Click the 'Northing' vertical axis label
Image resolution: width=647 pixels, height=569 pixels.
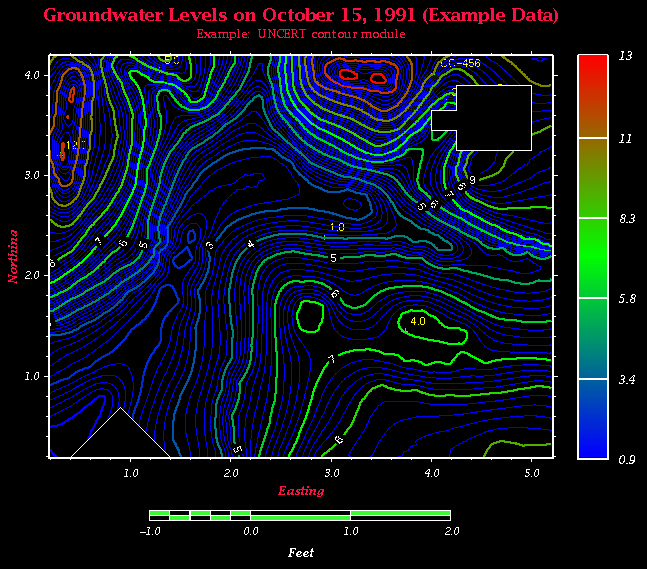point(14,256)
